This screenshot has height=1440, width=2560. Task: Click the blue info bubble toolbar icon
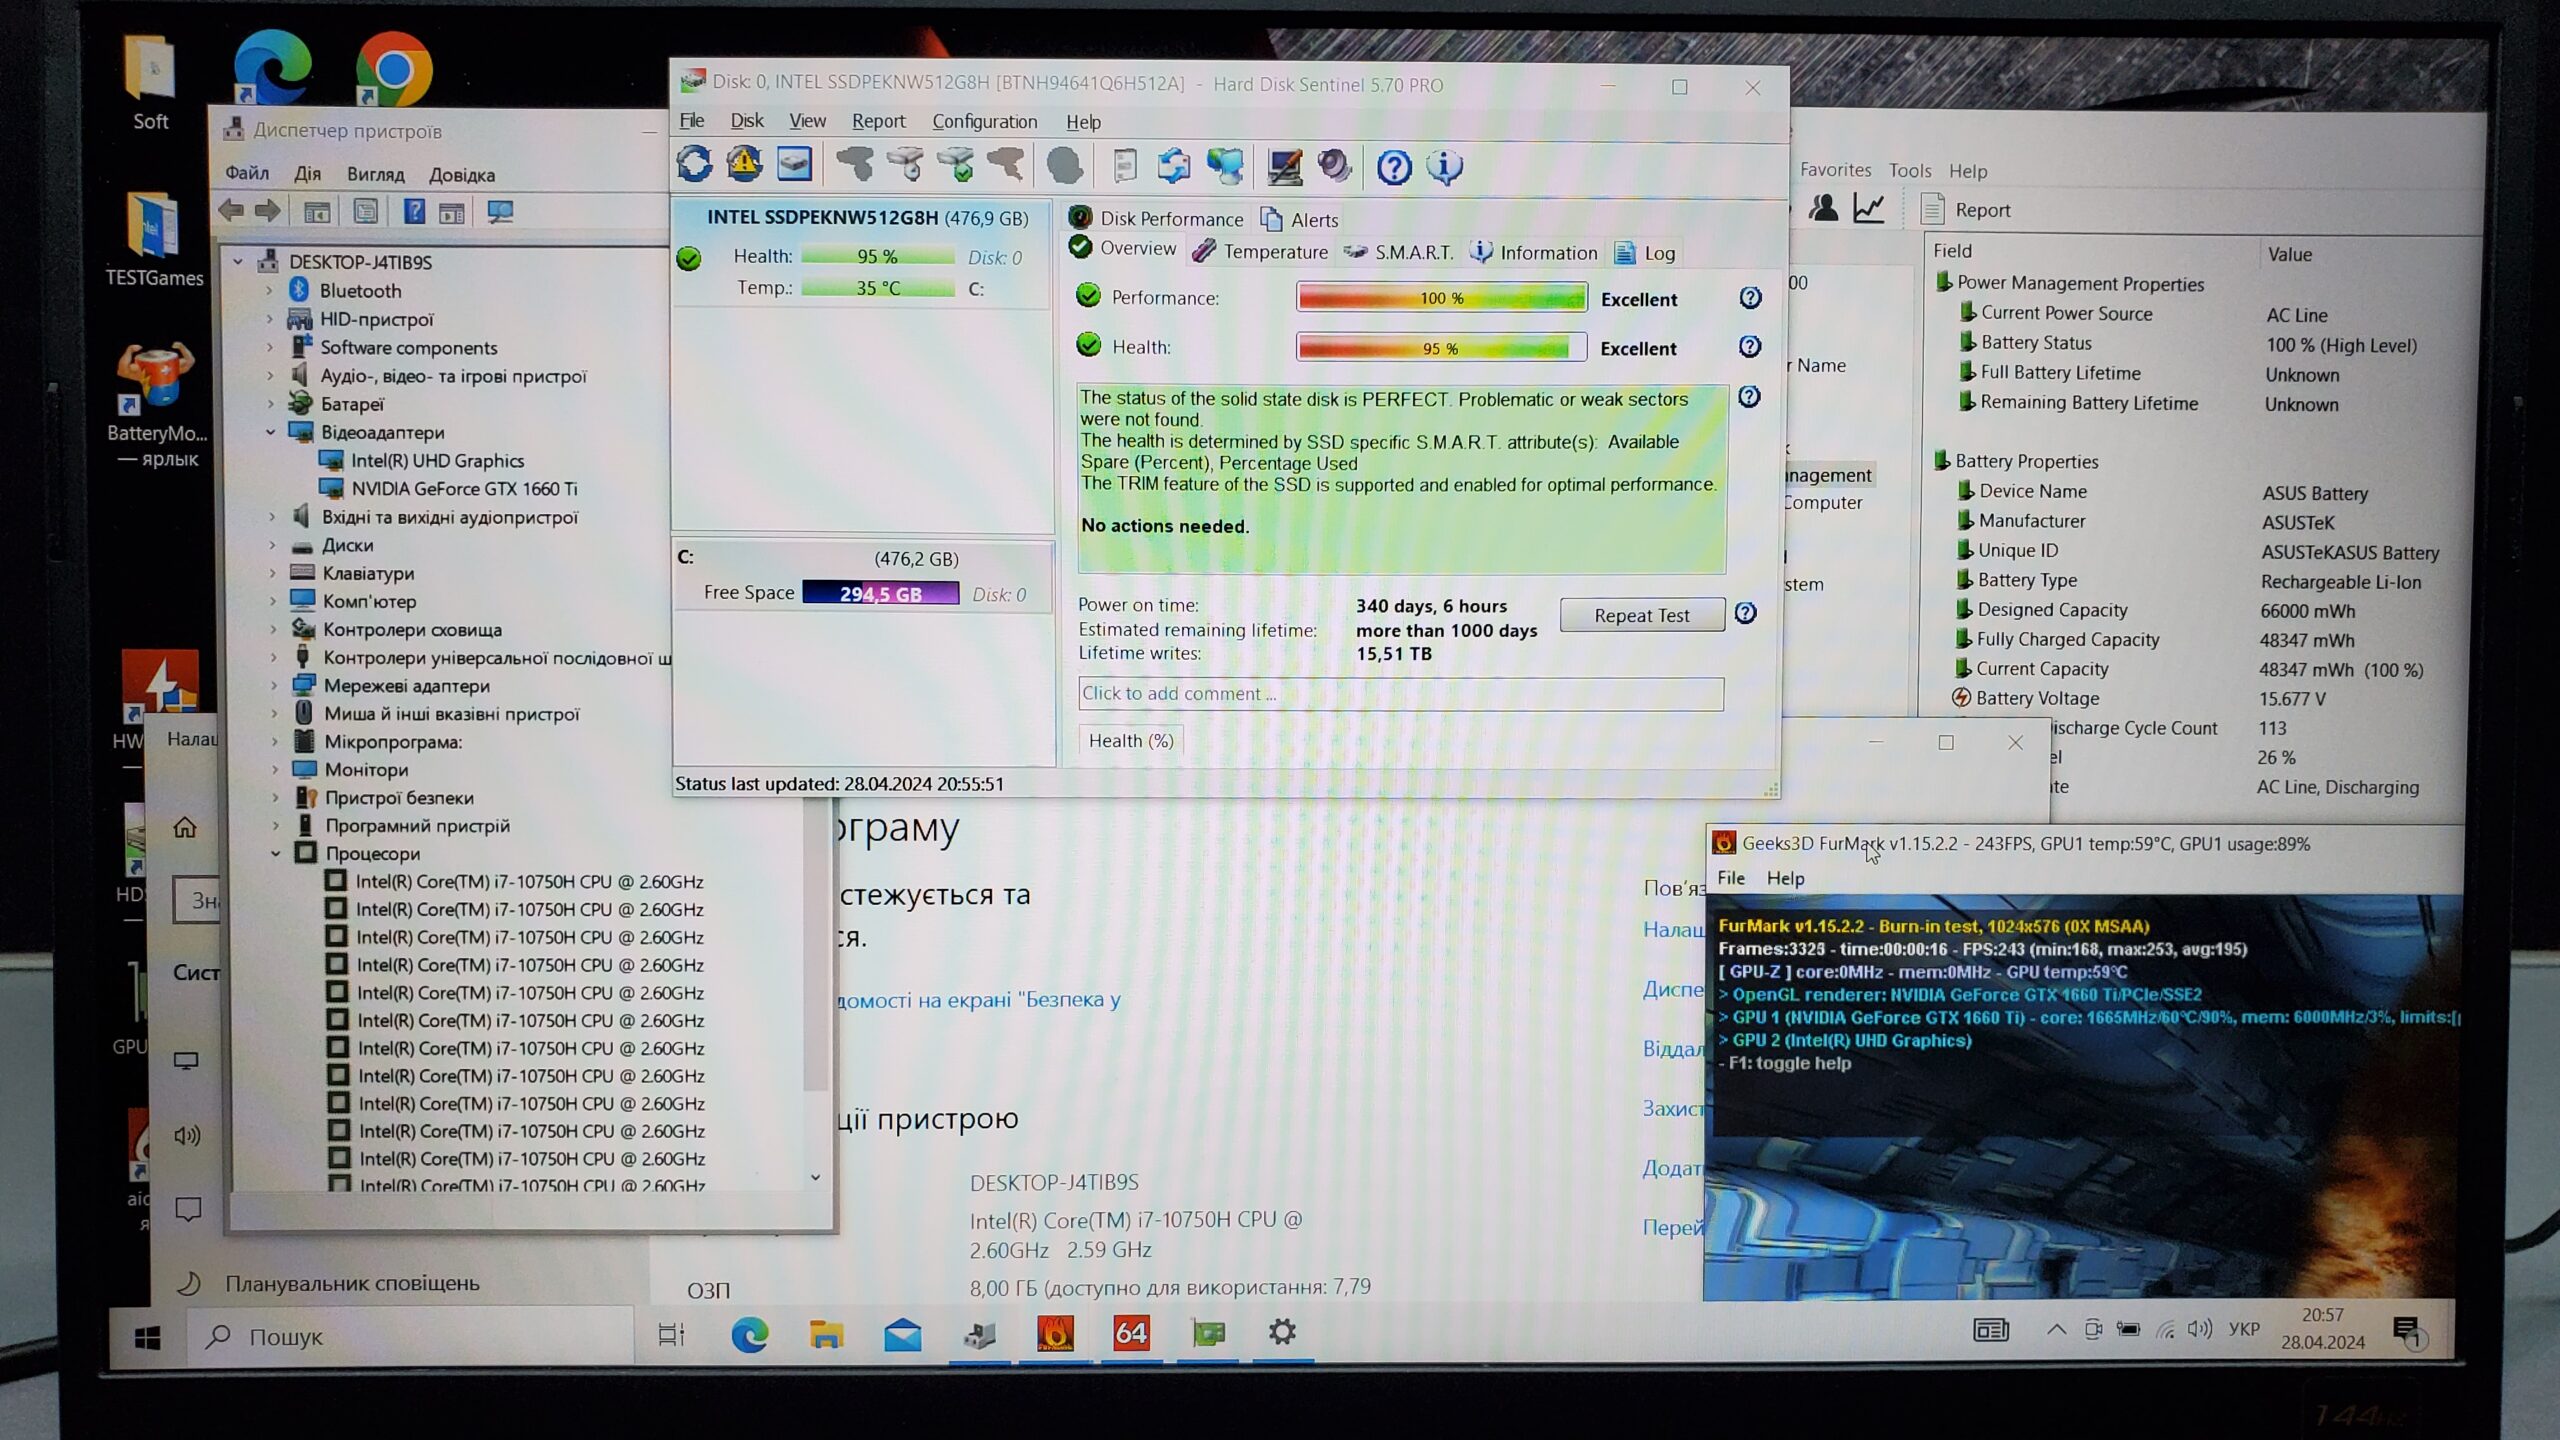[1444, 167]
